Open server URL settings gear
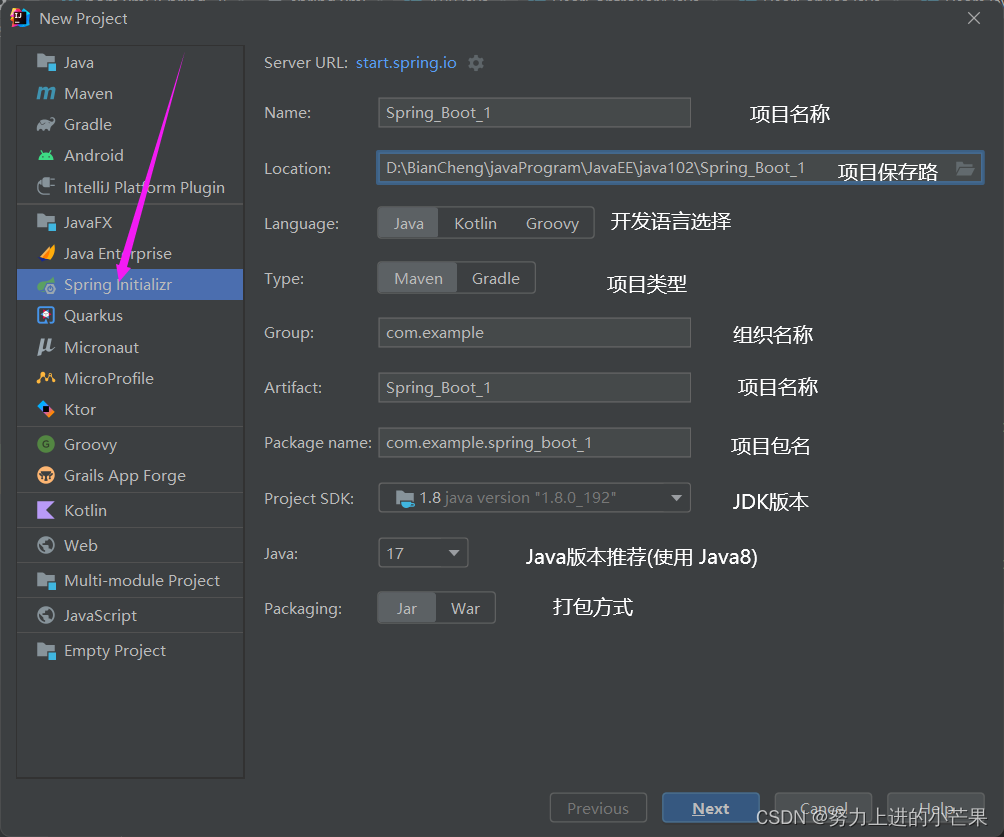 (x=476, y=63)
